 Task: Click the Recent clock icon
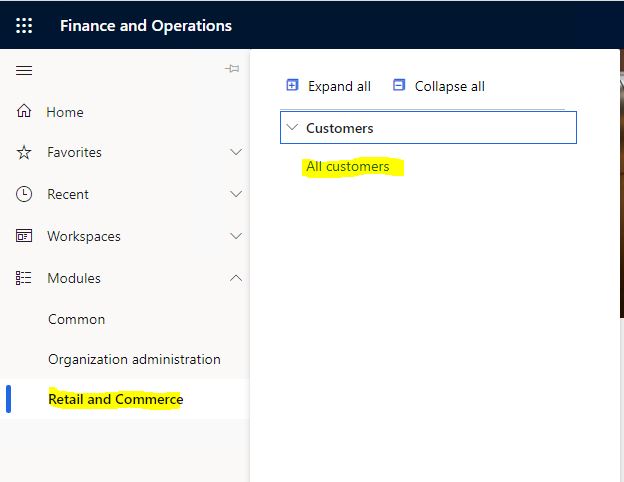(24, 194)
